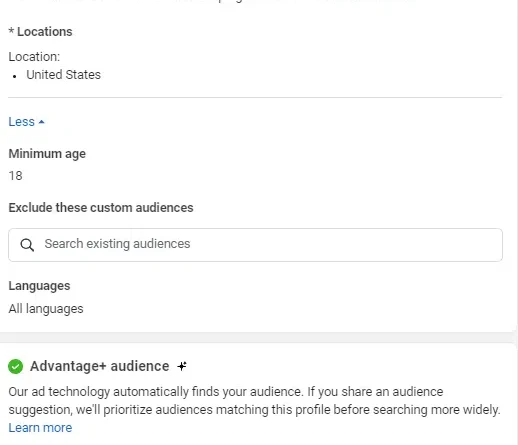Select the United States location entry
The width and height of the screenshot is (518, 445).
click(x=63, y=75)
